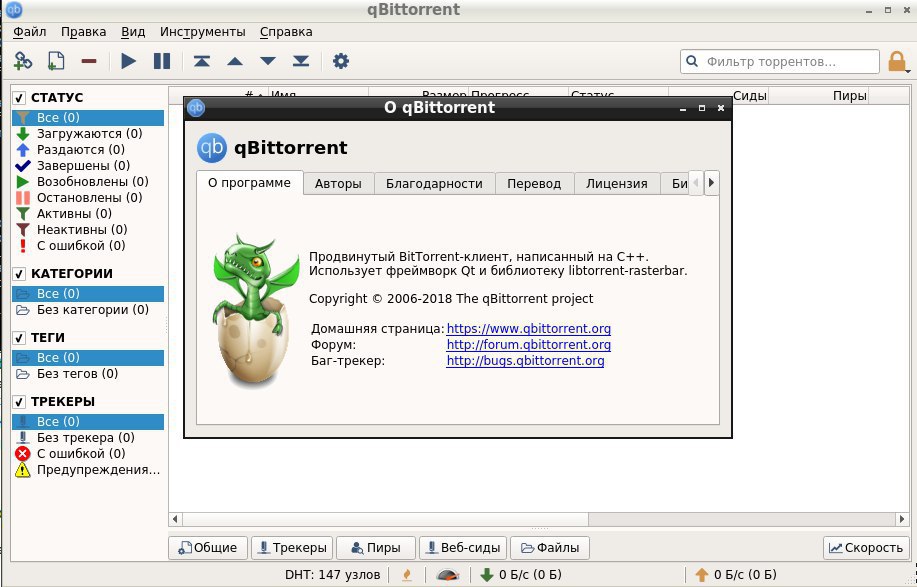917x587 pixels.
Task: Click the red delete torrent icon
Action: 89,61
